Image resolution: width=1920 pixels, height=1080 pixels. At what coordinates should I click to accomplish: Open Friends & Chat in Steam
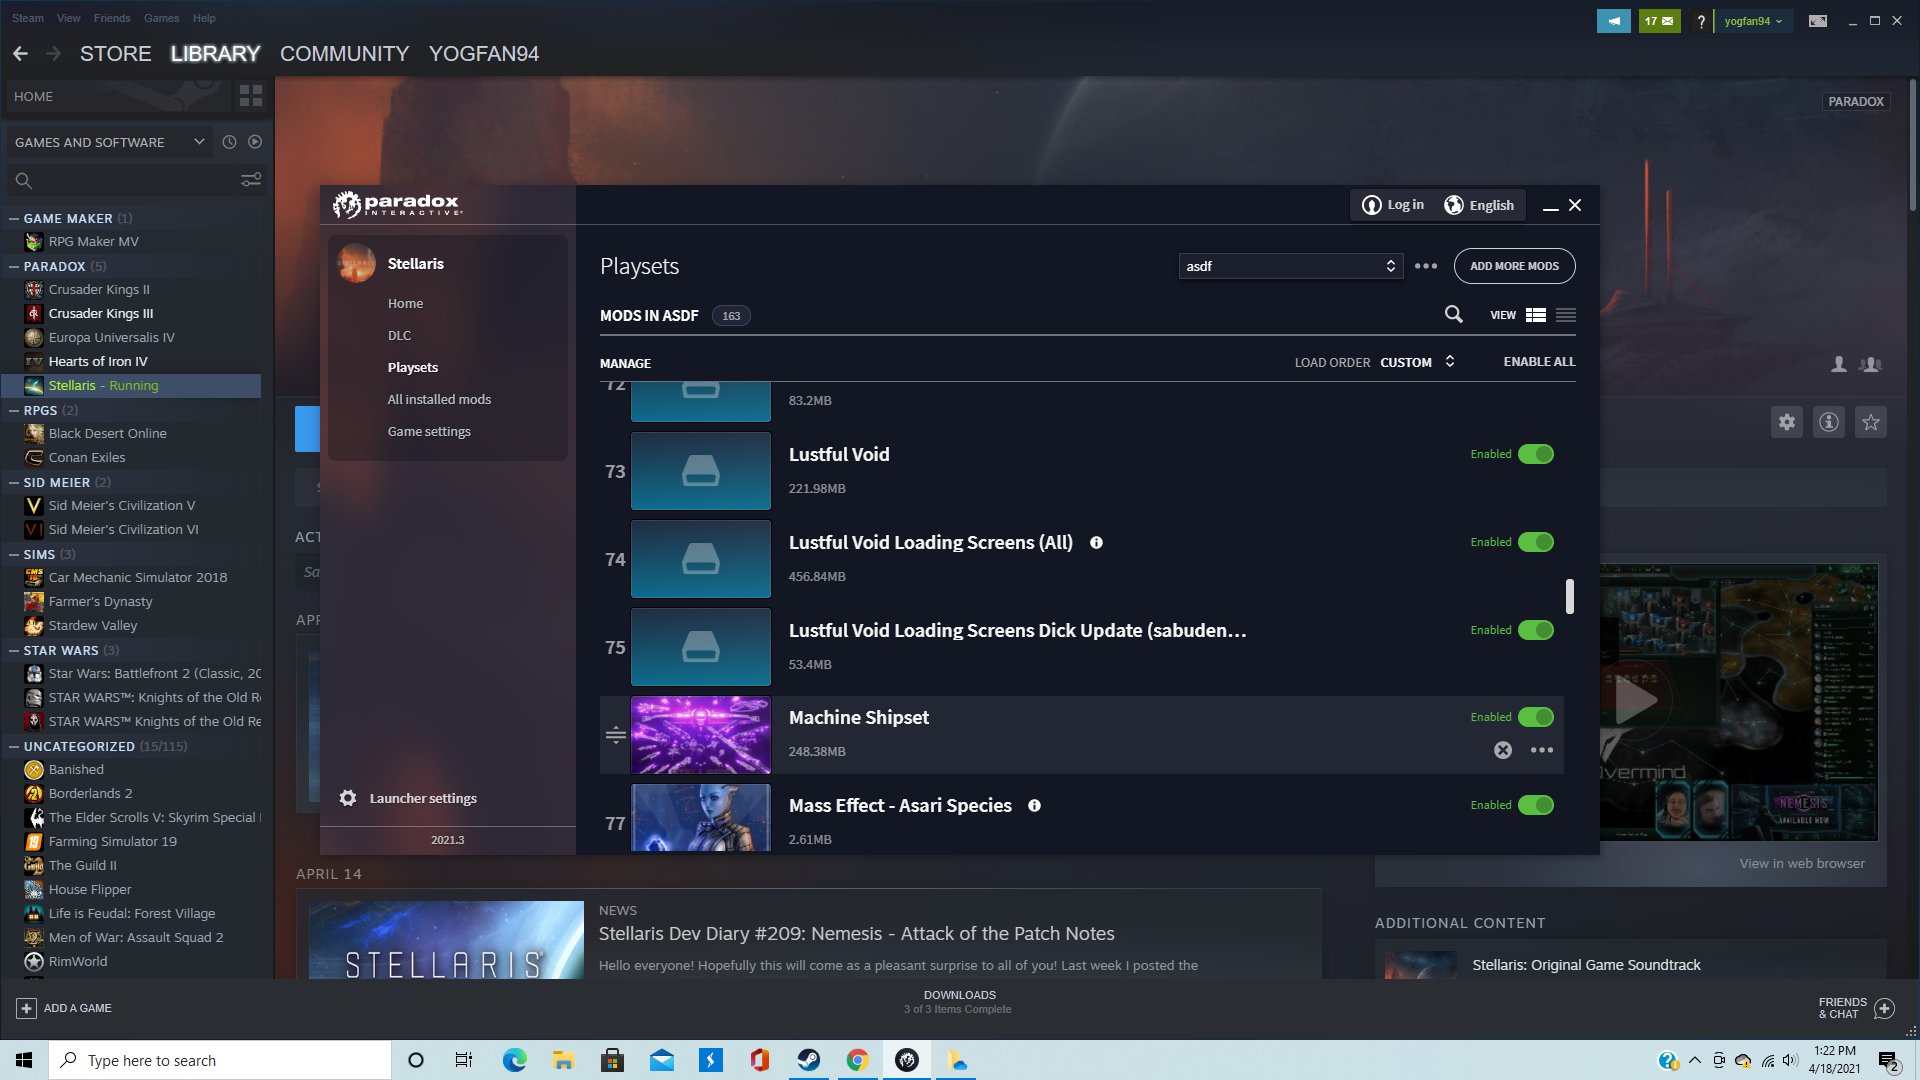point(1856,1008)
